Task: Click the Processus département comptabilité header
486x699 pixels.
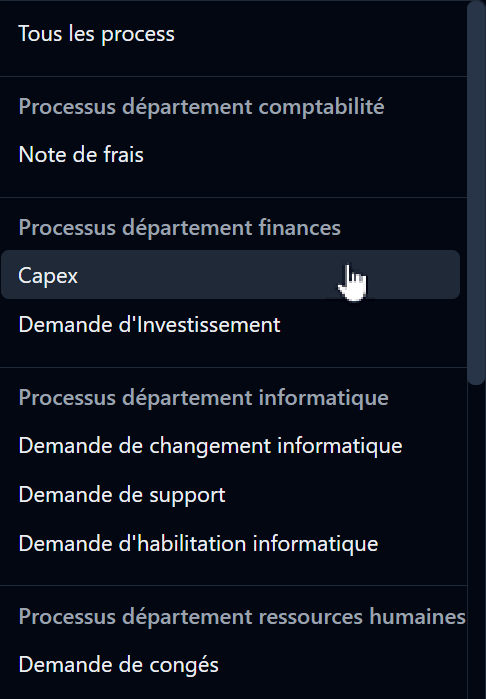Action: pyautogui.click(x=201, y=107)
